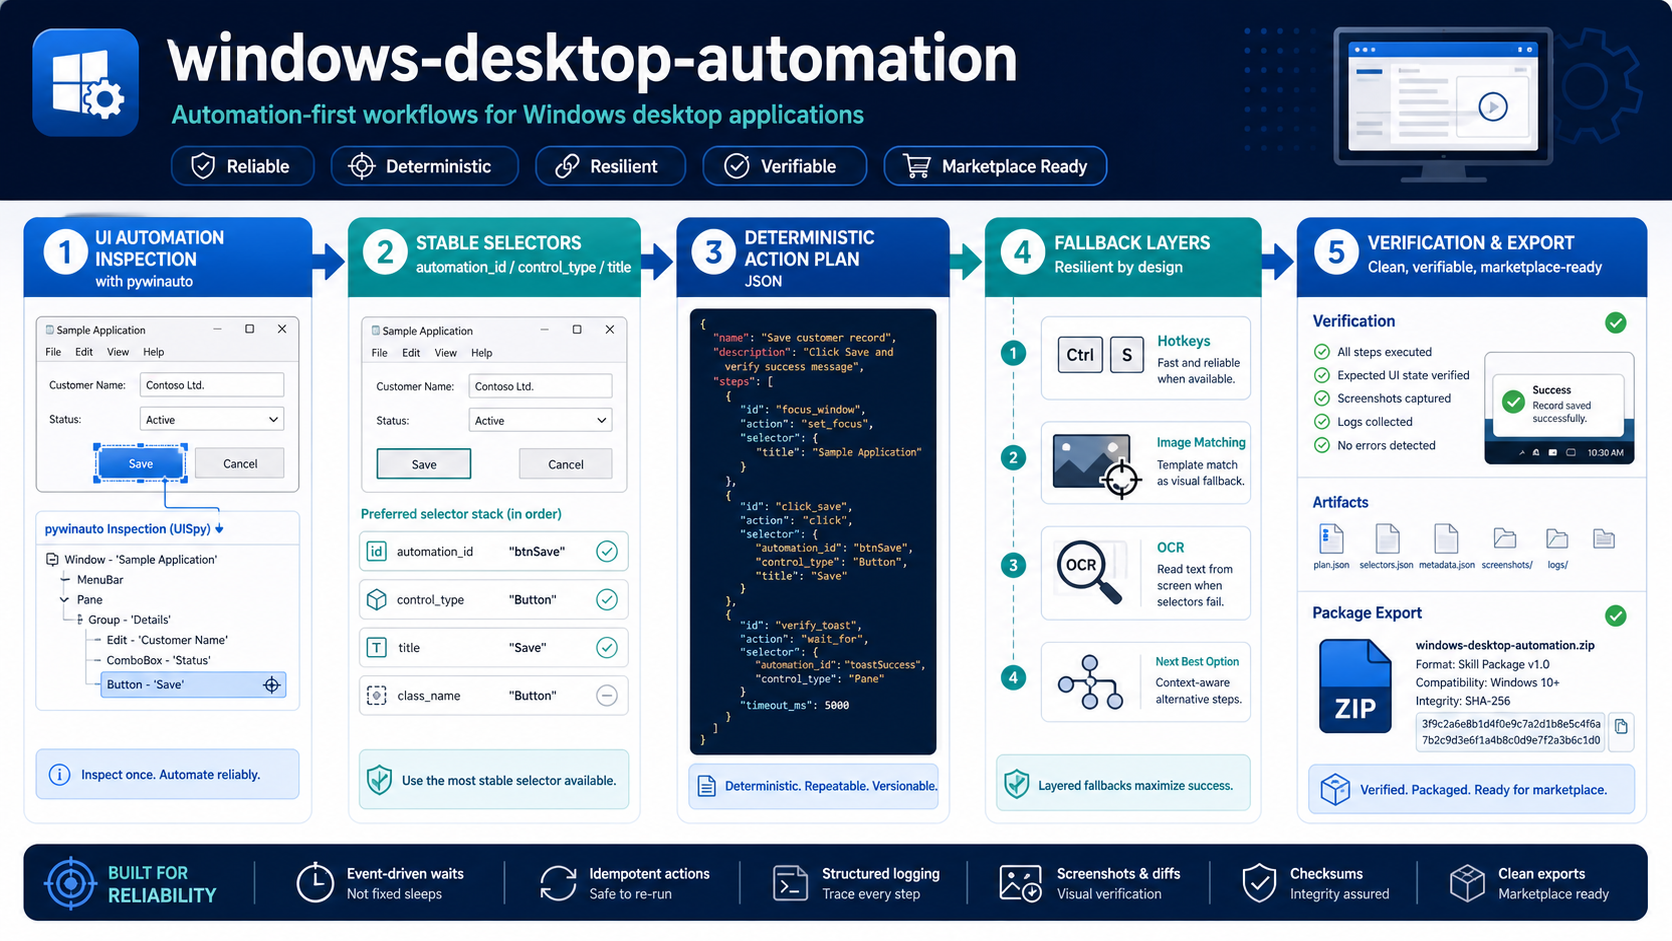
Task: Toggle the automation_id selector checkmark
Action: pos(607,551)
